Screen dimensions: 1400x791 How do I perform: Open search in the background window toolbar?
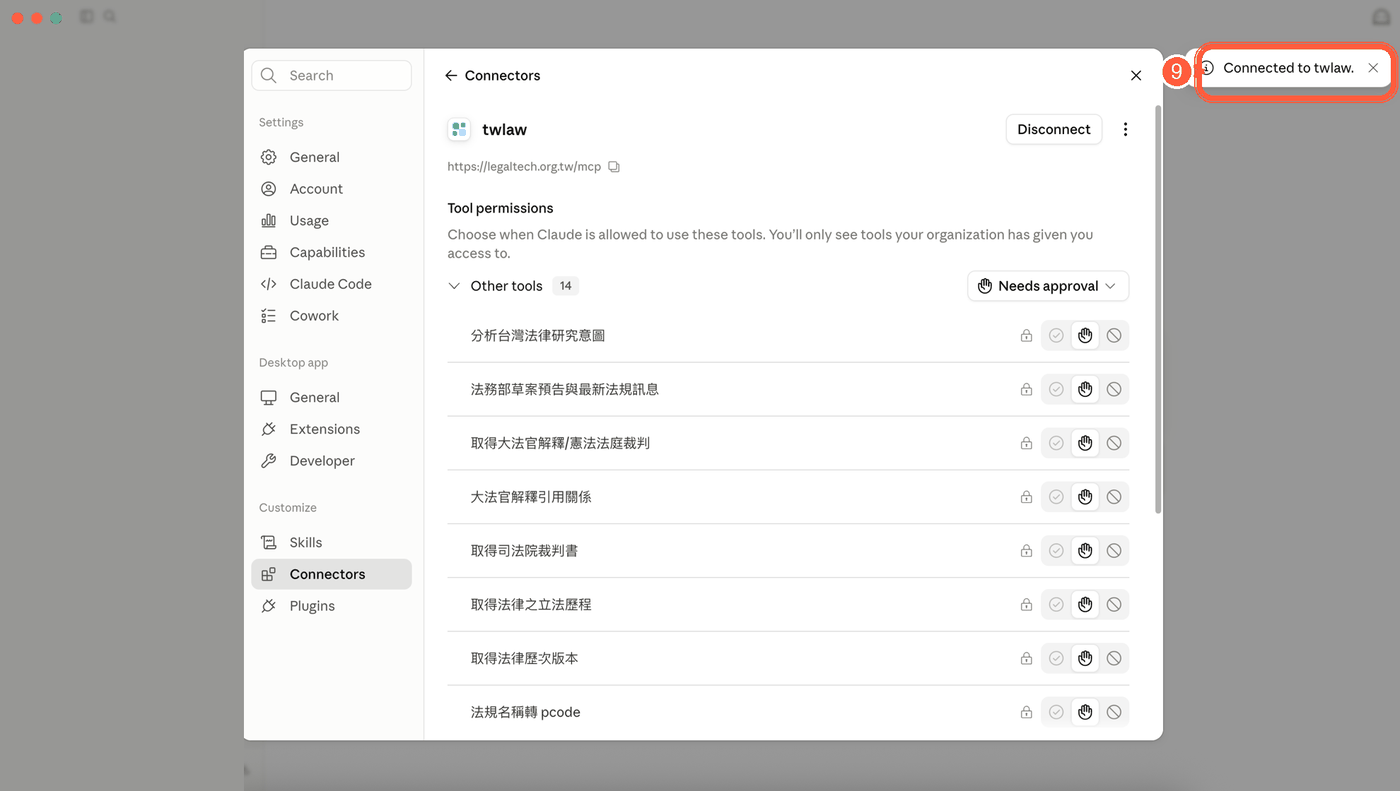[109, 17]
